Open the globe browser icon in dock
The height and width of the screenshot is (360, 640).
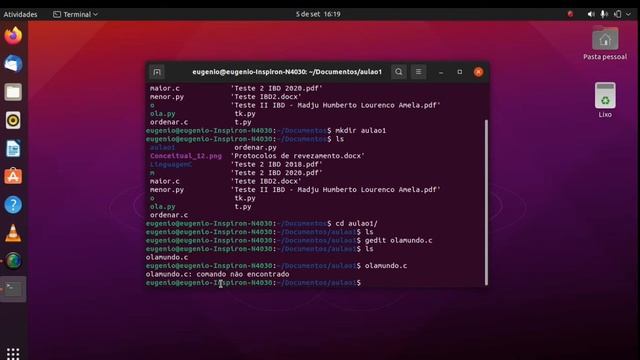click(13, 261)
